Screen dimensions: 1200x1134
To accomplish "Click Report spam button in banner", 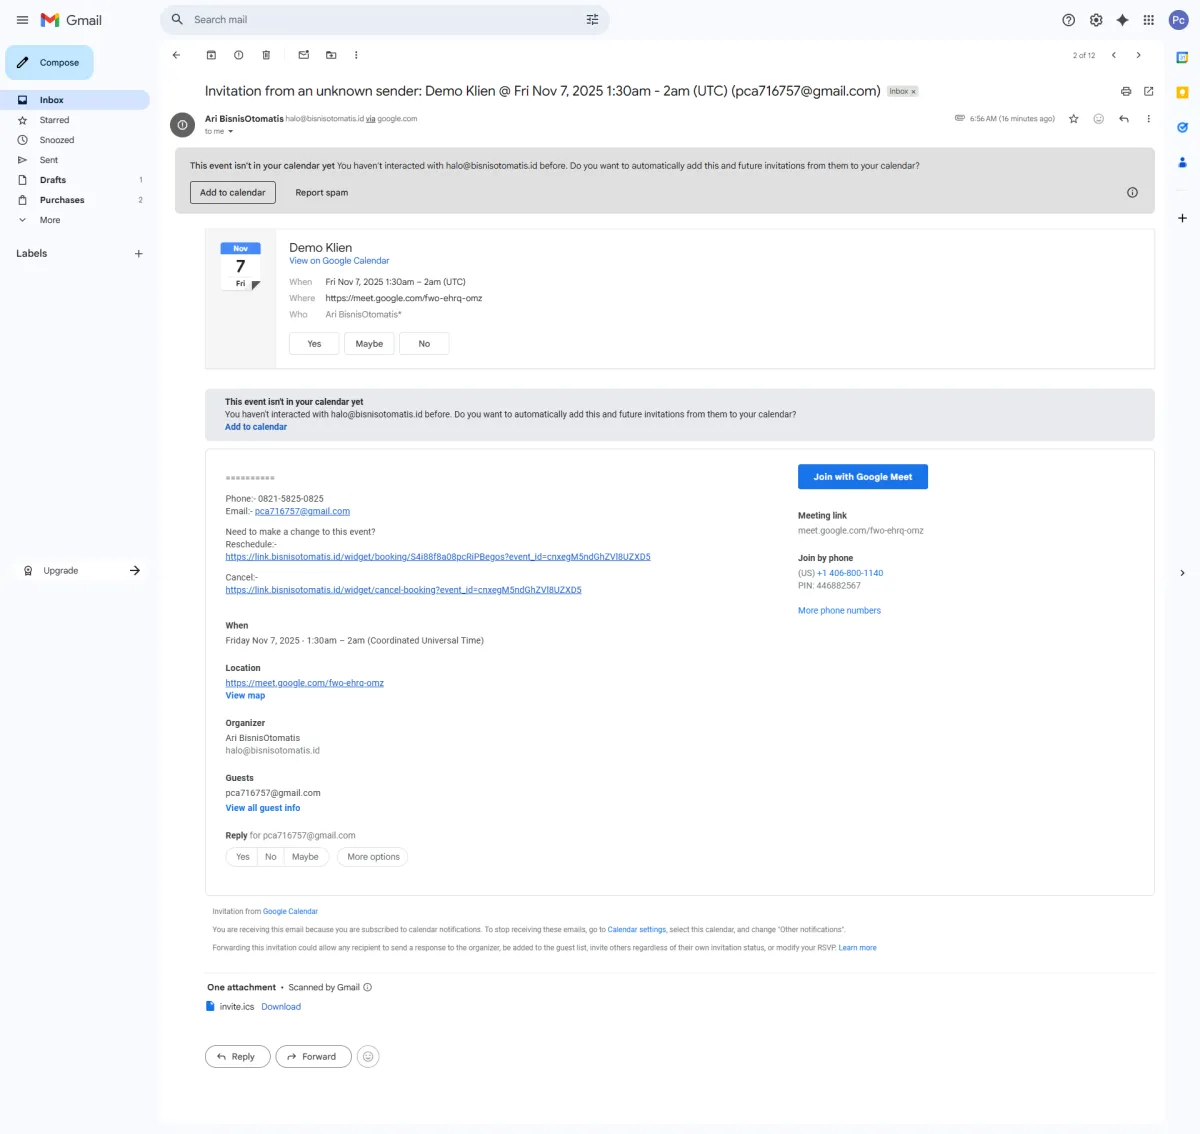I will click(322, 192).
